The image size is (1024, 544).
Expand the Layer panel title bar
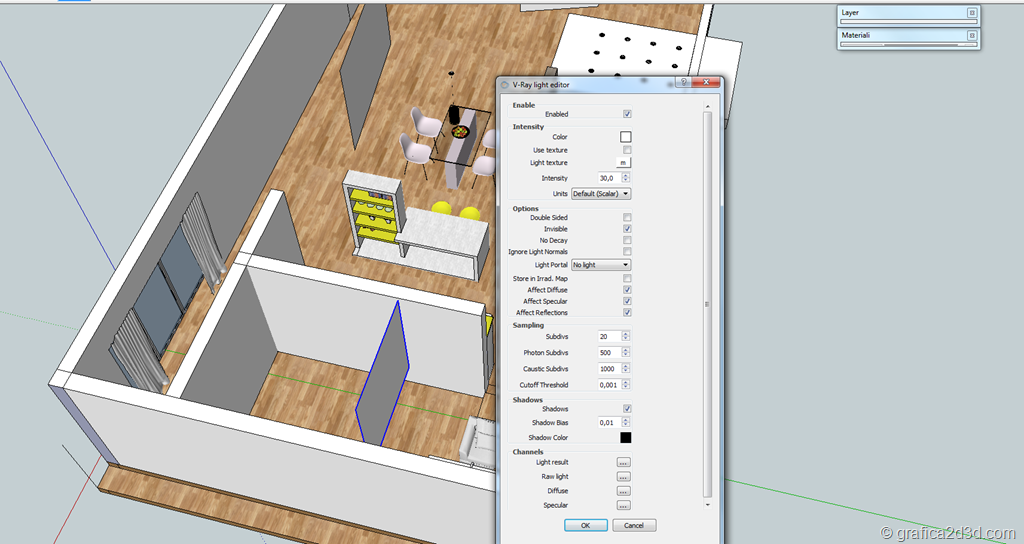[x=900, y=13]
